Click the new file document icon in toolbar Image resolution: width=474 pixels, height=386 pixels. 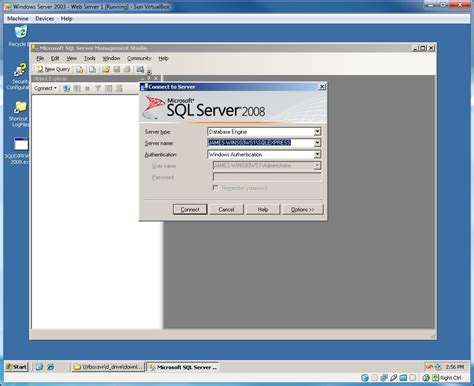tap(92, 69)
